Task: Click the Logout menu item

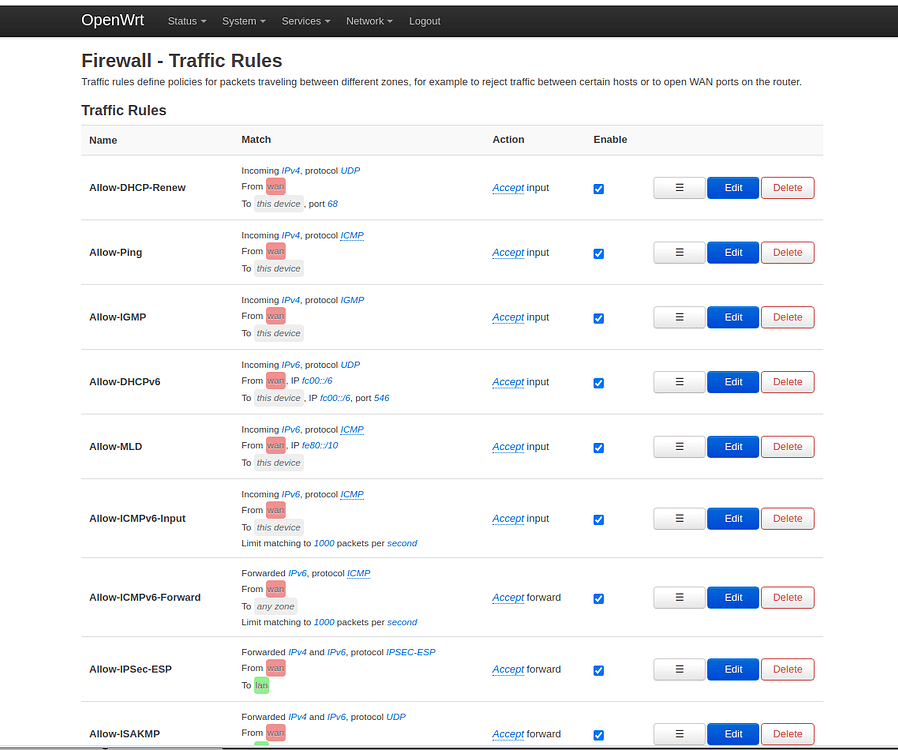Action: (424, 21)
